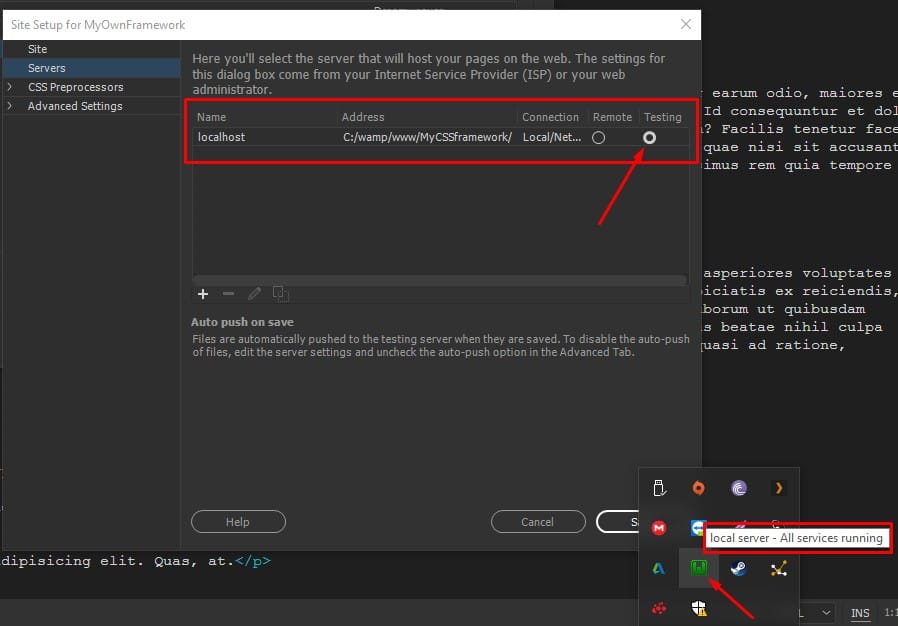The height and width of the screenshot is (626, 898).
Task: Switch to the Site category
Action: point(38,48)
